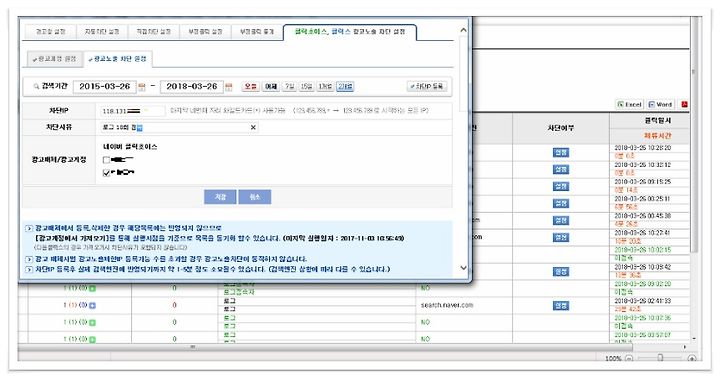This screenshot has width=720, height=378.
Task: Click the 차단여부 column header
Action: (561, 128)
